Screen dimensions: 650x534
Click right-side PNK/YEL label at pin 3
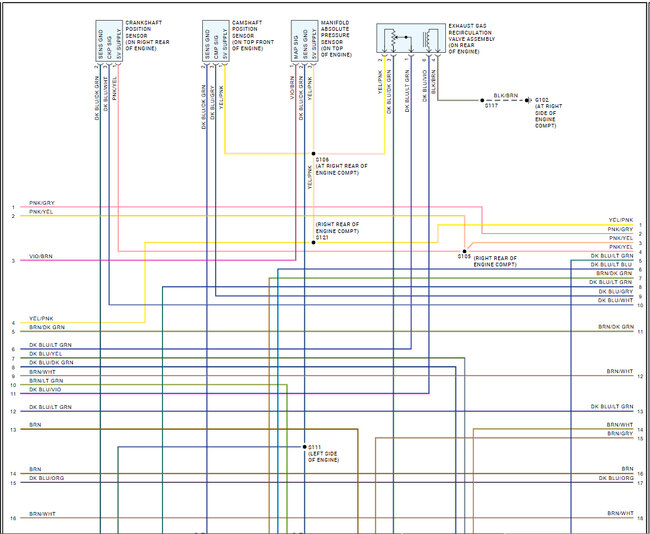621,238
